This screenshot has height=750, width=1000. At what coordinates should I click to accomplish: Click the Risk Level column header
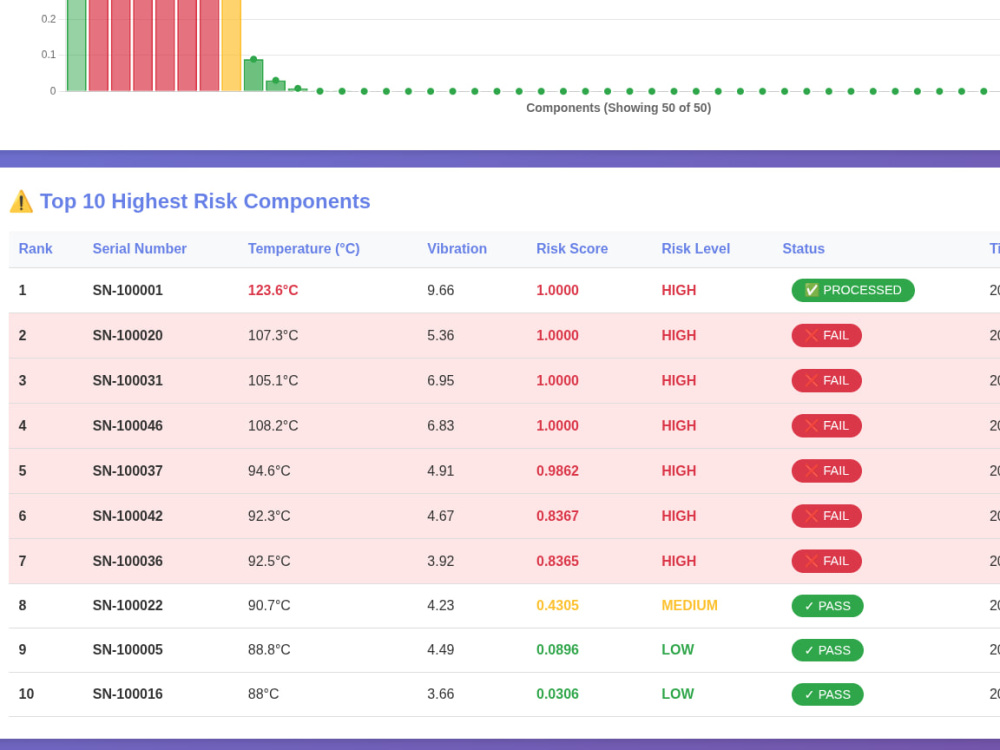coord(695,249)
